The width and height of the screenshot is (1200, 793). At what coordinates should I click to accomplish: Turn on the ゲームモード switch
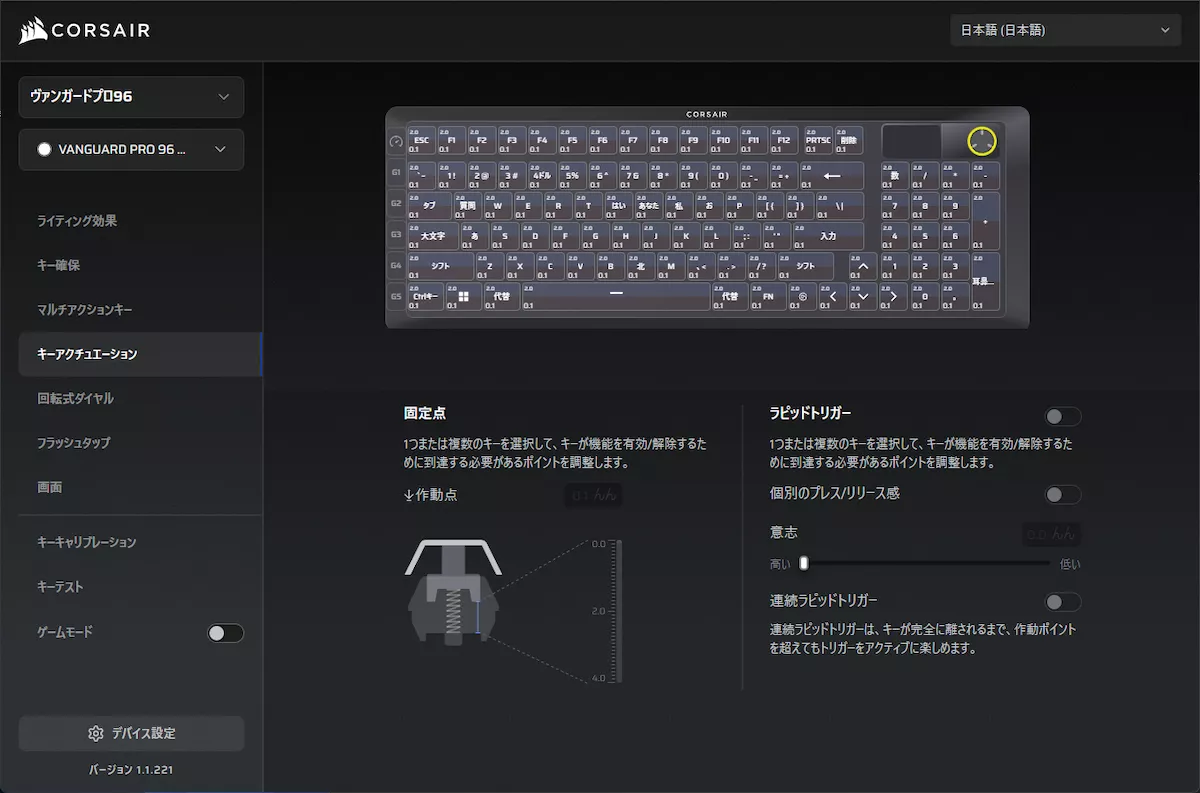click(x=225, y=633)
